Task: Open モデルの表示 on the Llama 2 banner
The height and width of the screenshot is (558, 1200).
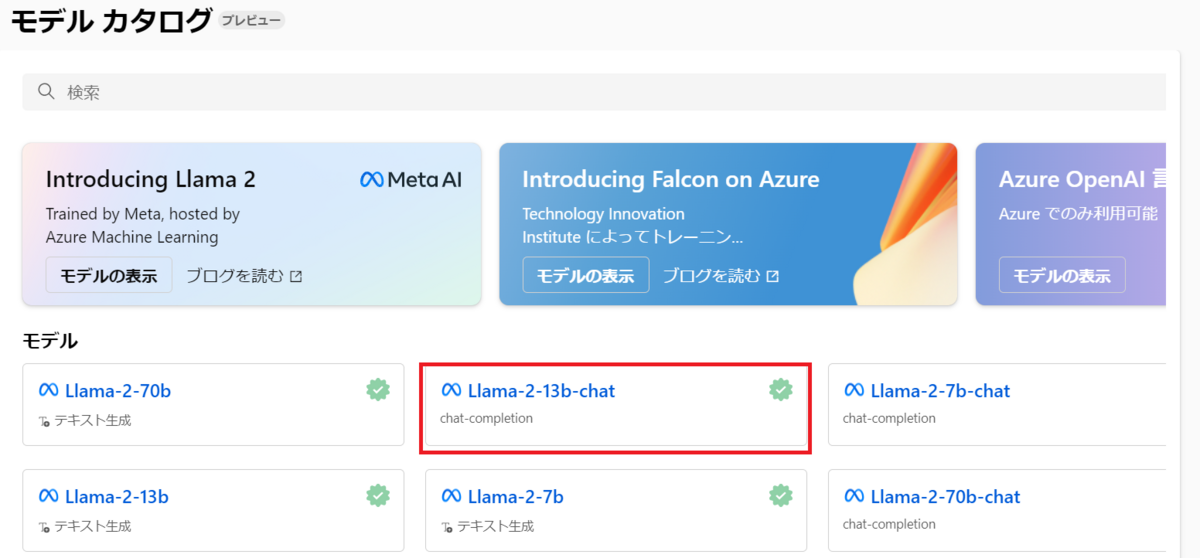Action: [109, 275]
